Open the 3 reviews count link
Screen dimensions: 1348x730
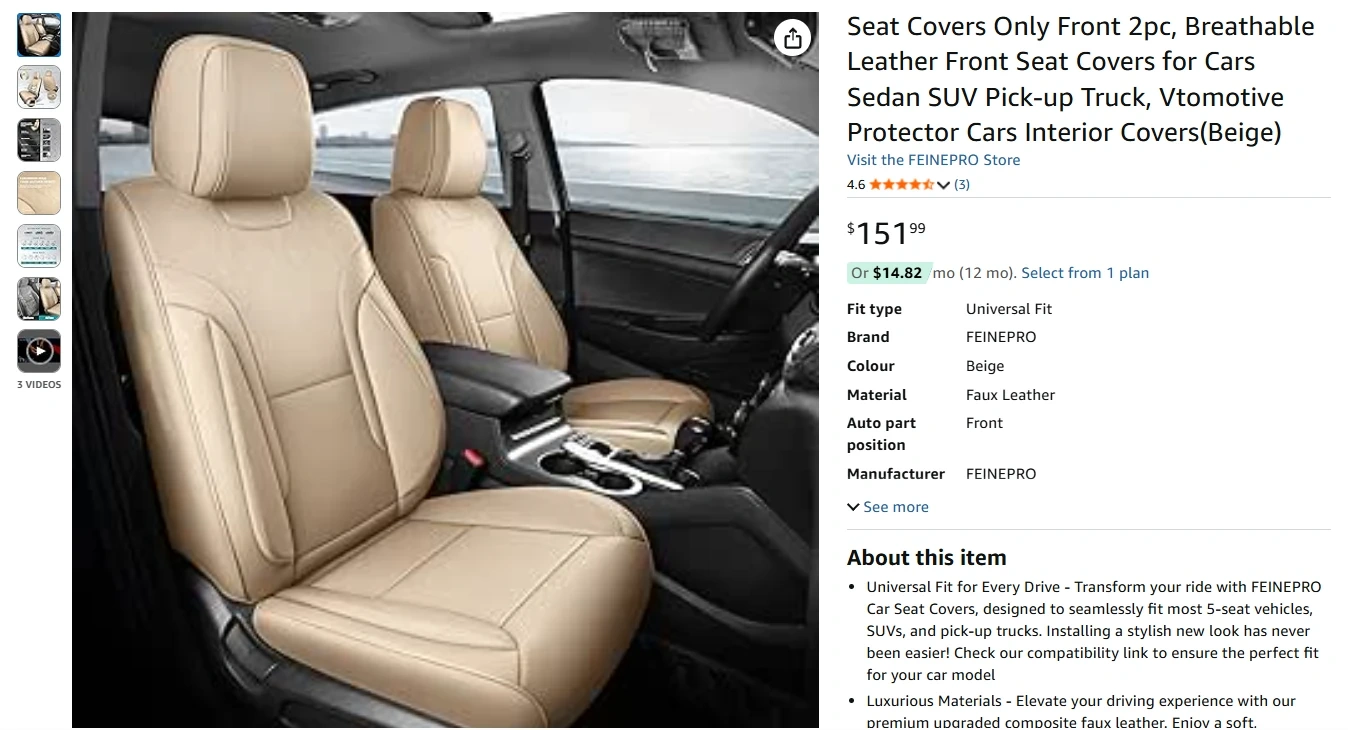coord(962,185)
